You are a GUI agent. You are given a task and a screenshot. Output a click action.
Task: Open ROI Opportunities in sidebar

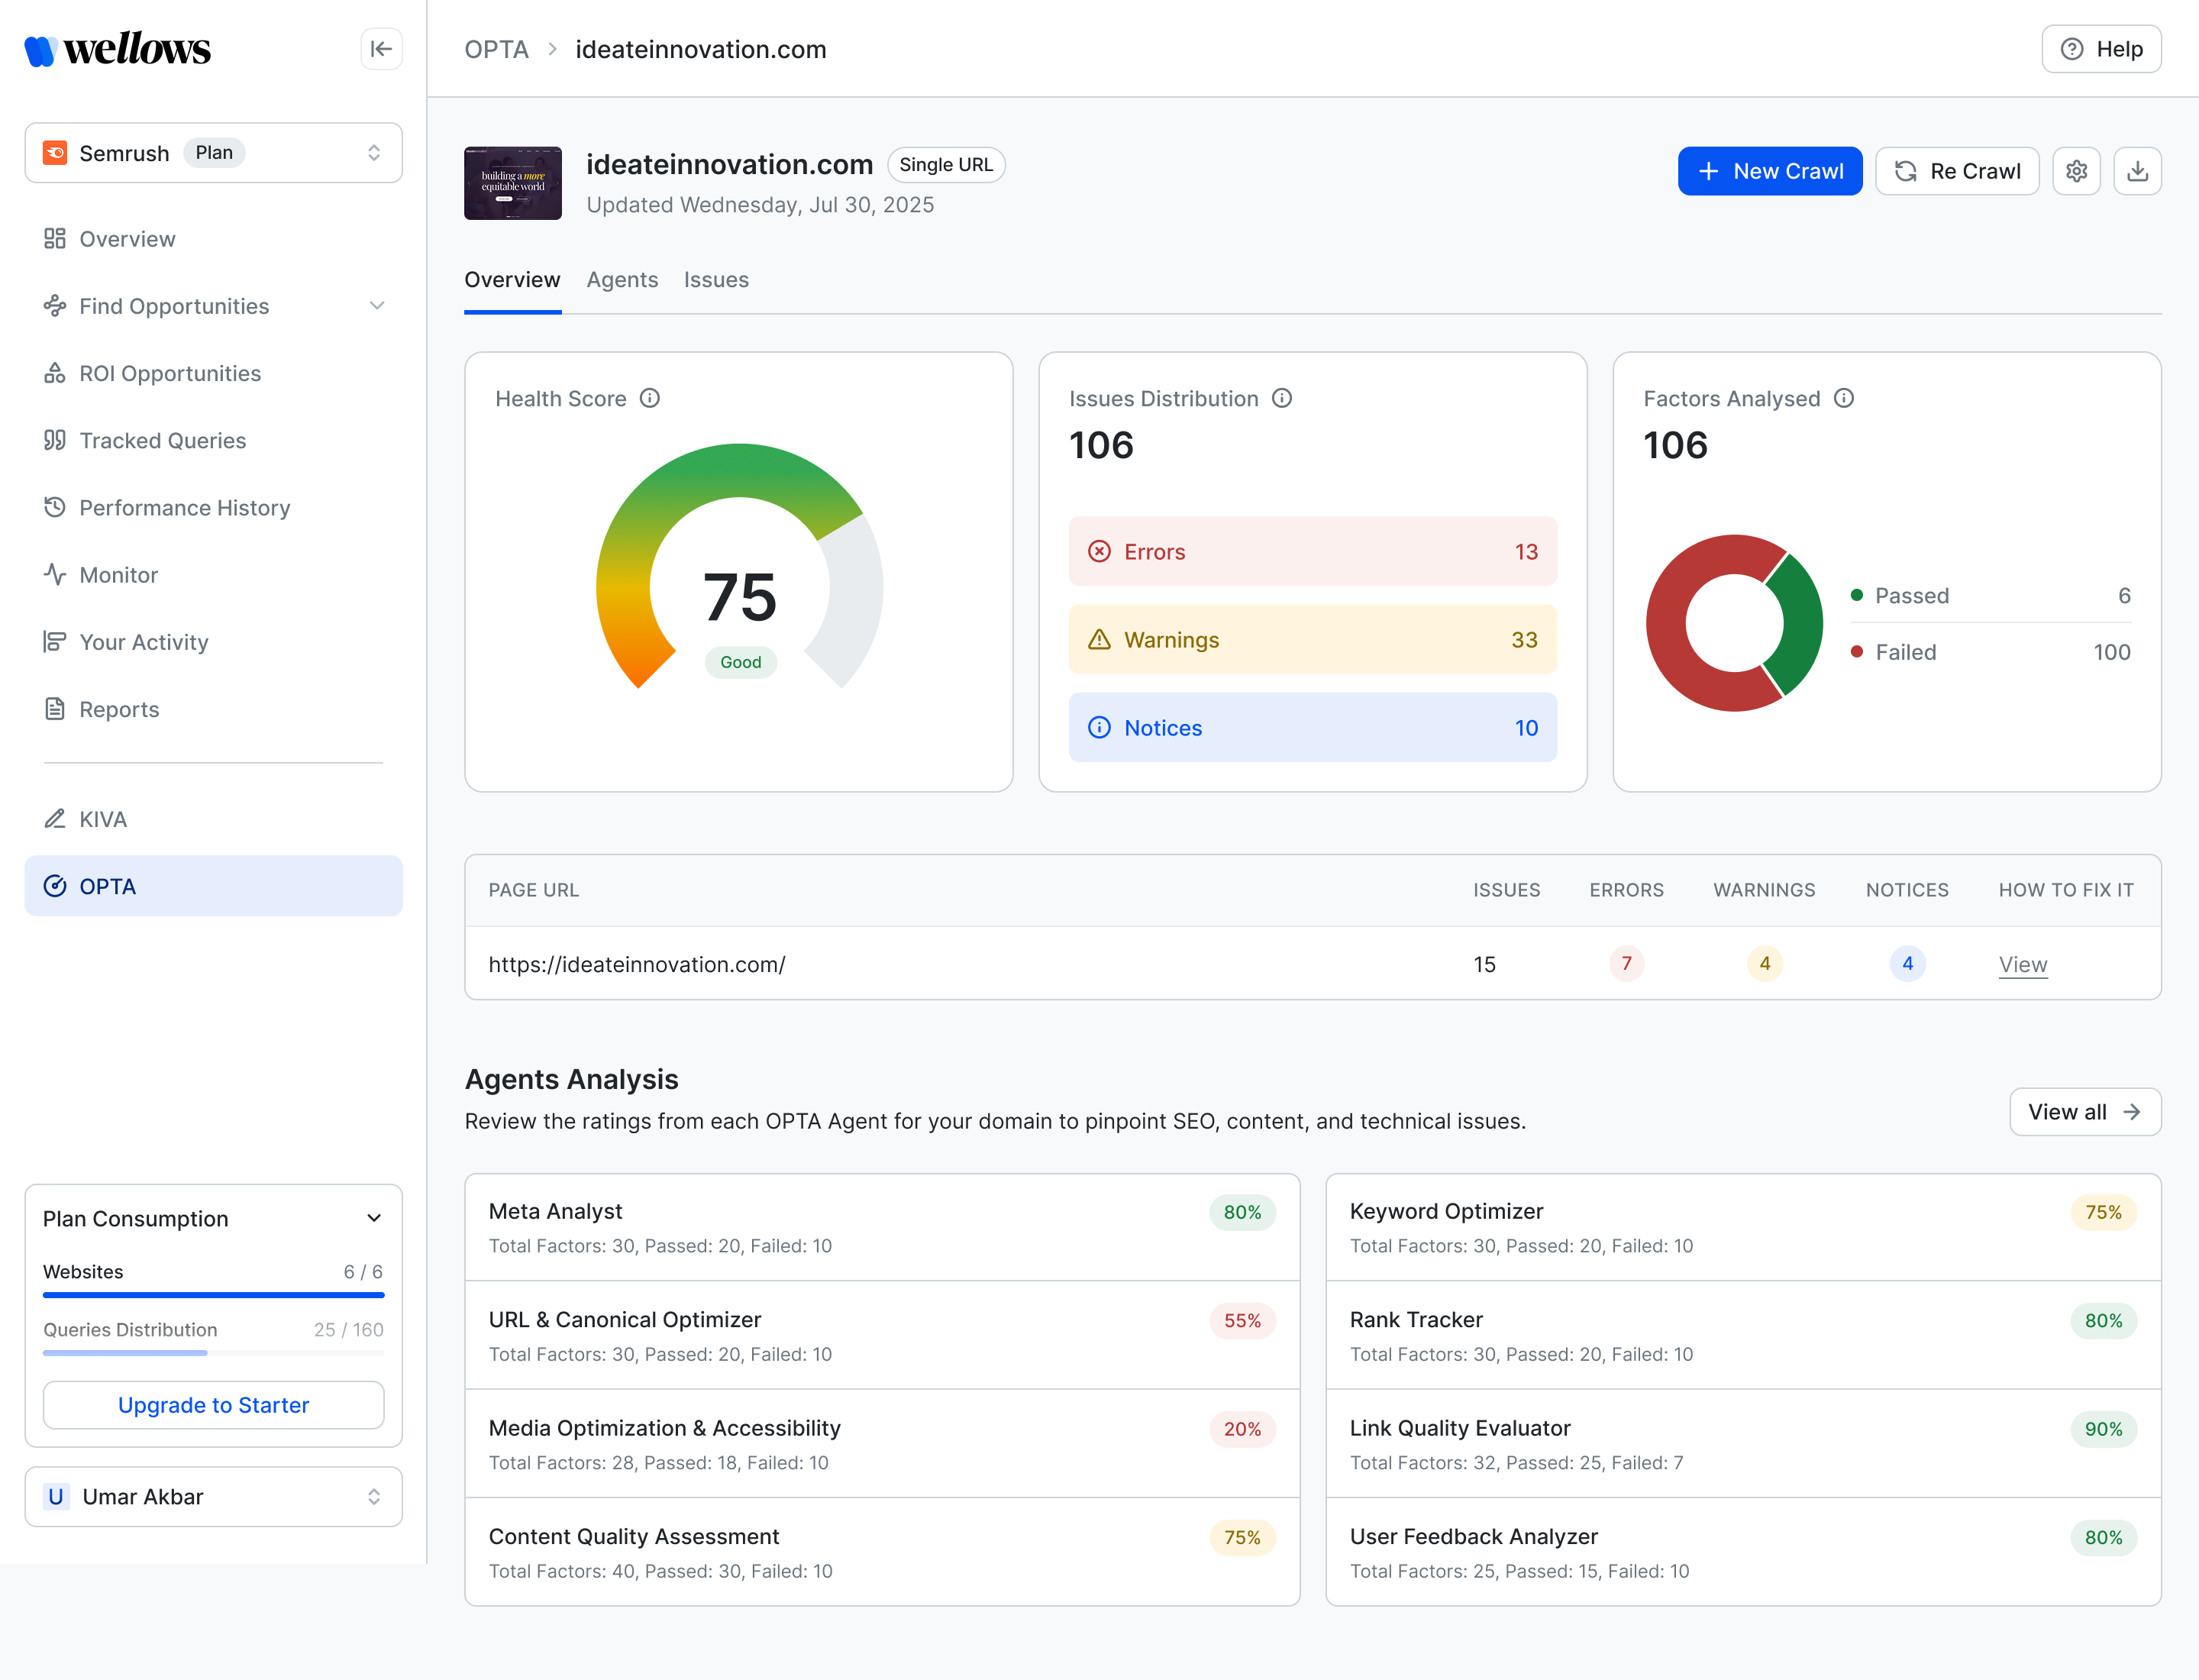click(213, 373)
